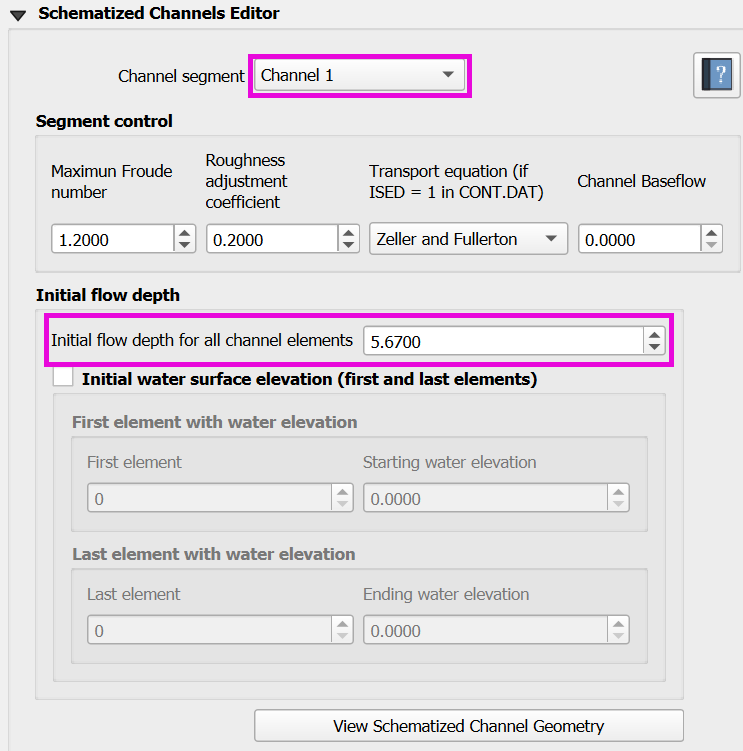Screen dimensions: 743x751
Task: Open the Transport equation dropdown
Action: [x=467, y=239]
